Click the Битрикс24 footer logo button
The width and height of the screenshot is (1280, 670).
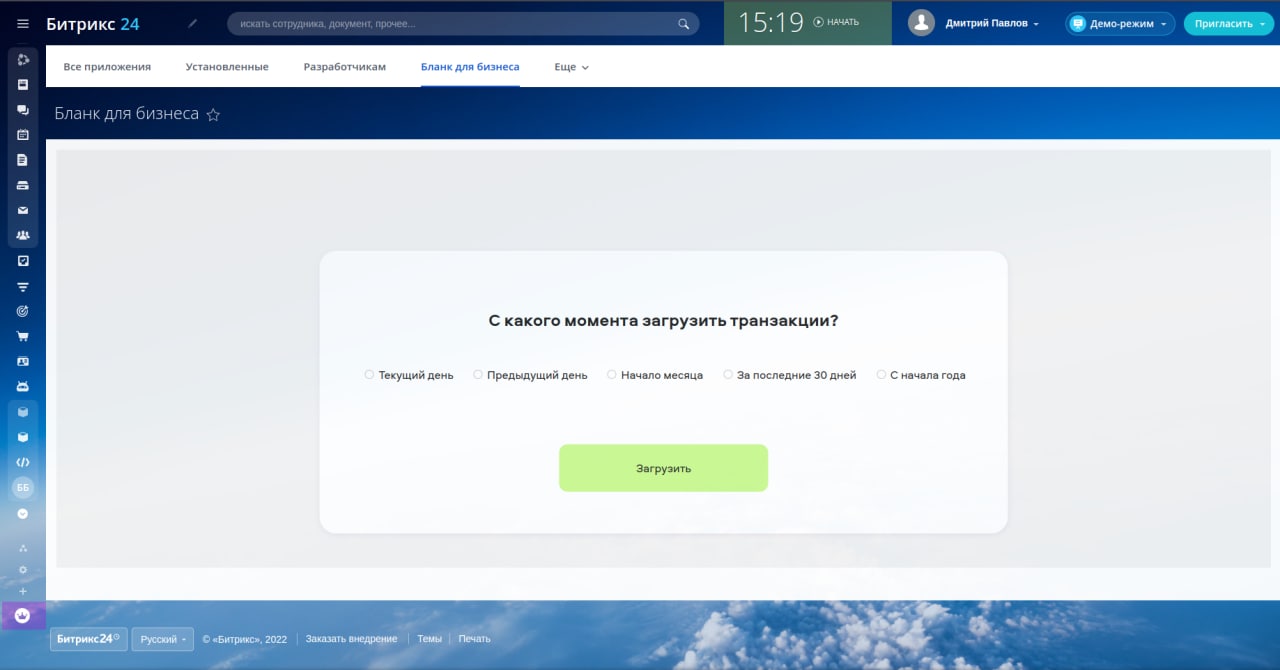click(x=88, y=639)
